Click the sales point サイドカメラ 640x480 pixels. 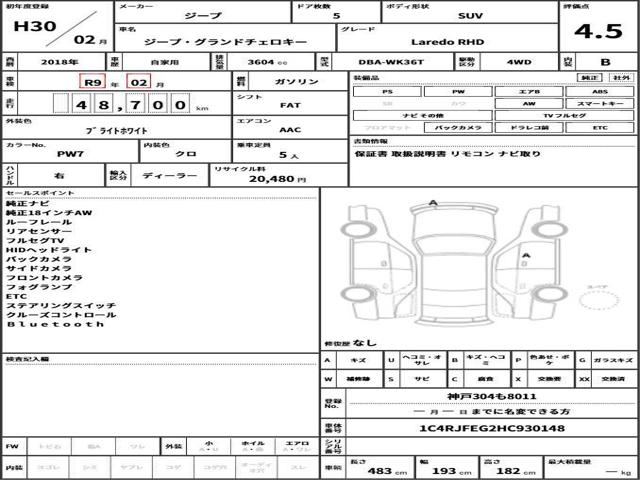point(39,268)
